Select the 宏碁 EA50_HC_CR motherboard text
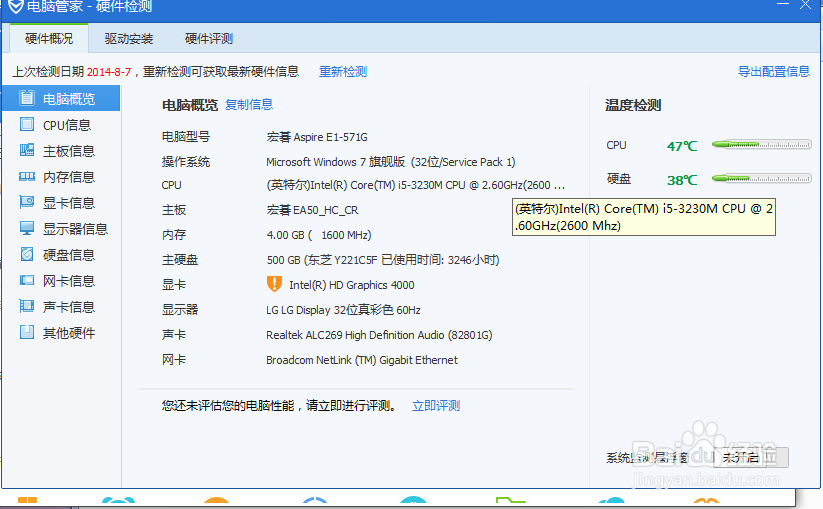The height and width of the screenshot is (509, 823). (312, 210)
